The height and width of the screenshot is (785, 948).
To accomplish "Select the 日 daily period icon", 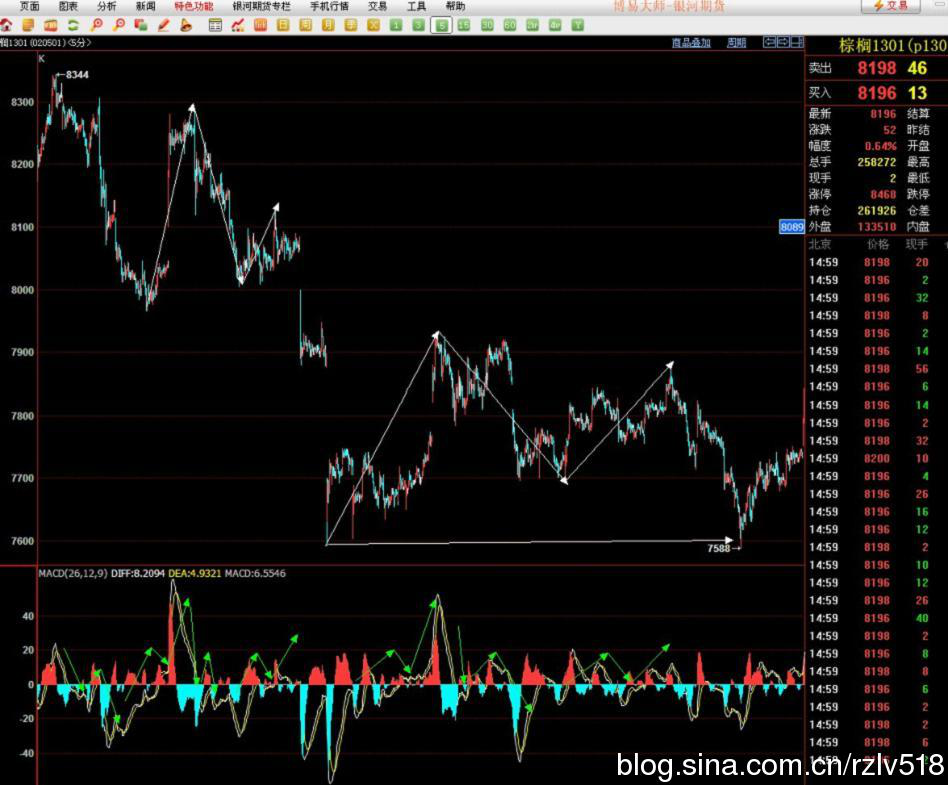I will (x=283, y=25).
